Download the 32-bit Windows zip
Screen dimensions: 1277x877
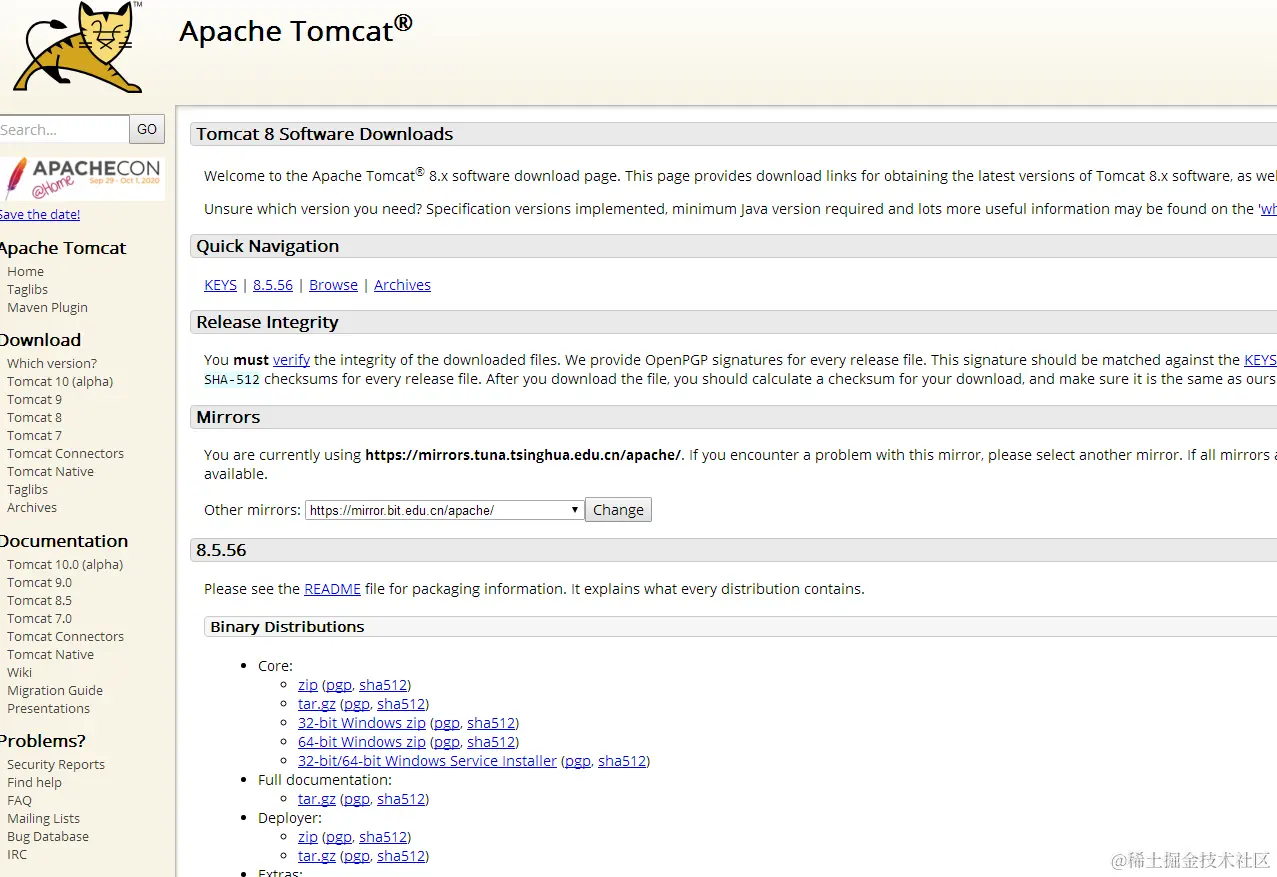362,723
